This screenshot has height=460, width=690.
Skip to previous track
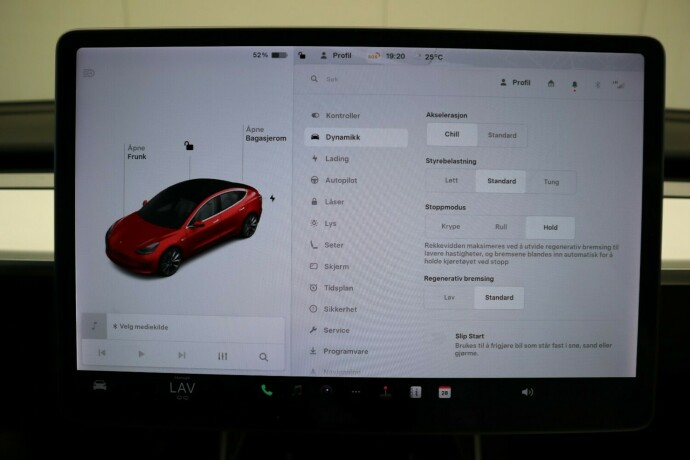click(102, 353)
